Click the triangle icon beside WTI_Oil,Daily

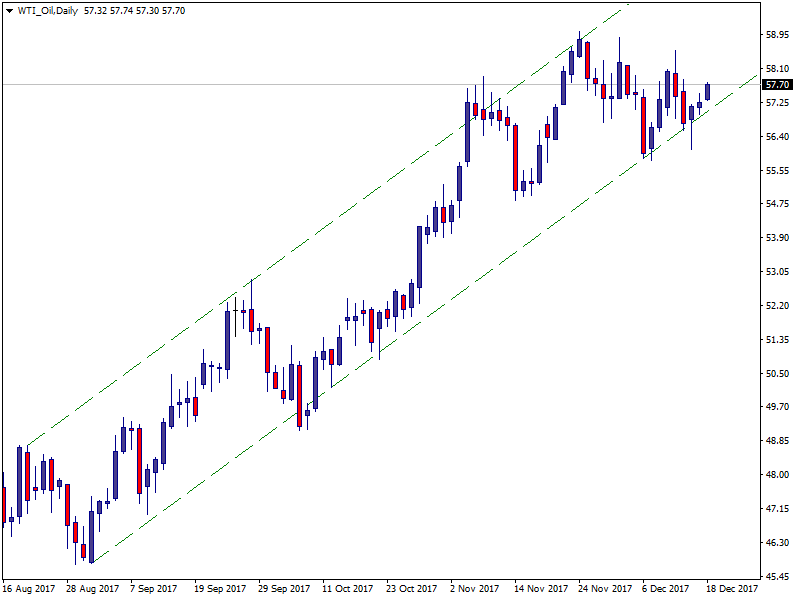coord(10,10)
